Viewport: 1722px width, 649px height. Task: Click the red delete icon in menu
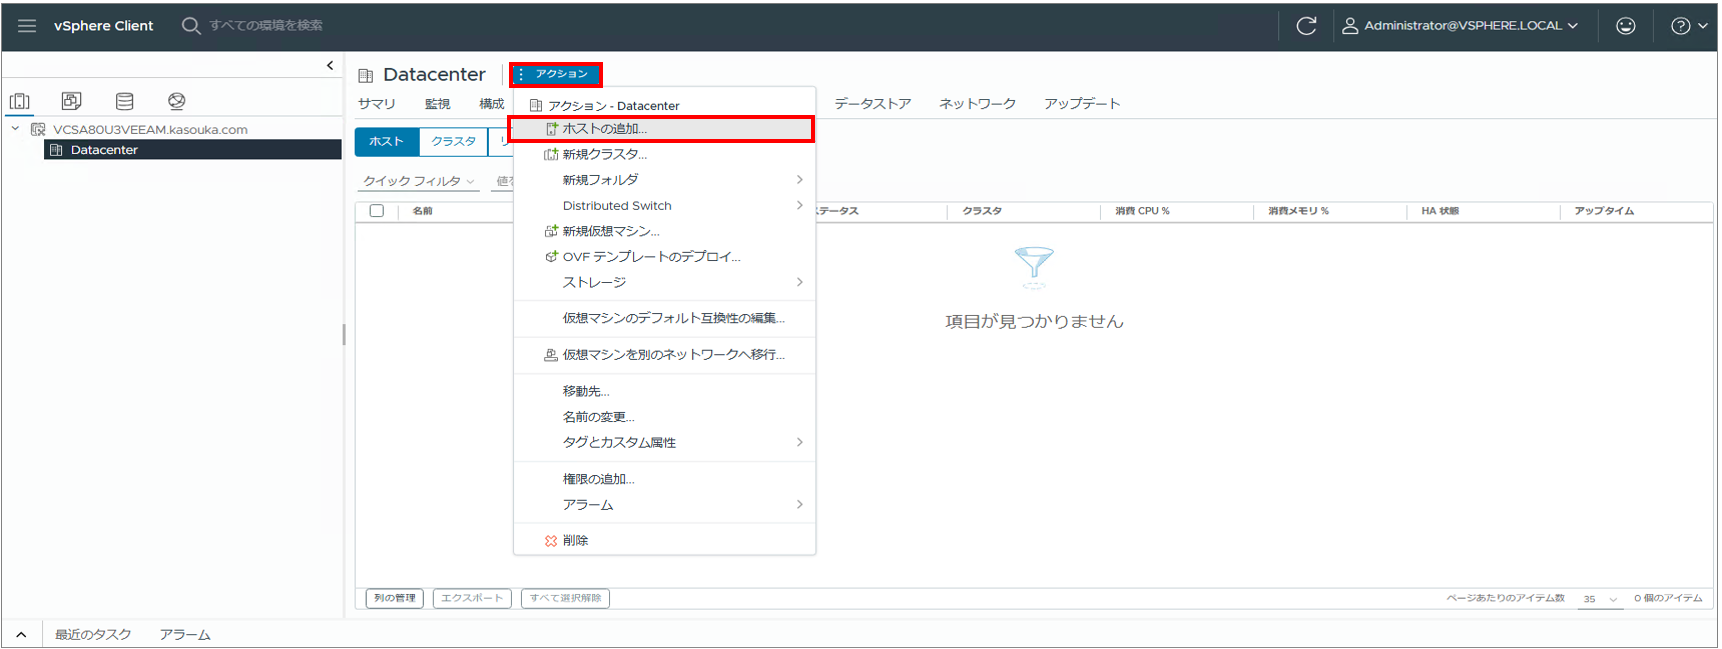pyautogui.click(x=551, y=541)
